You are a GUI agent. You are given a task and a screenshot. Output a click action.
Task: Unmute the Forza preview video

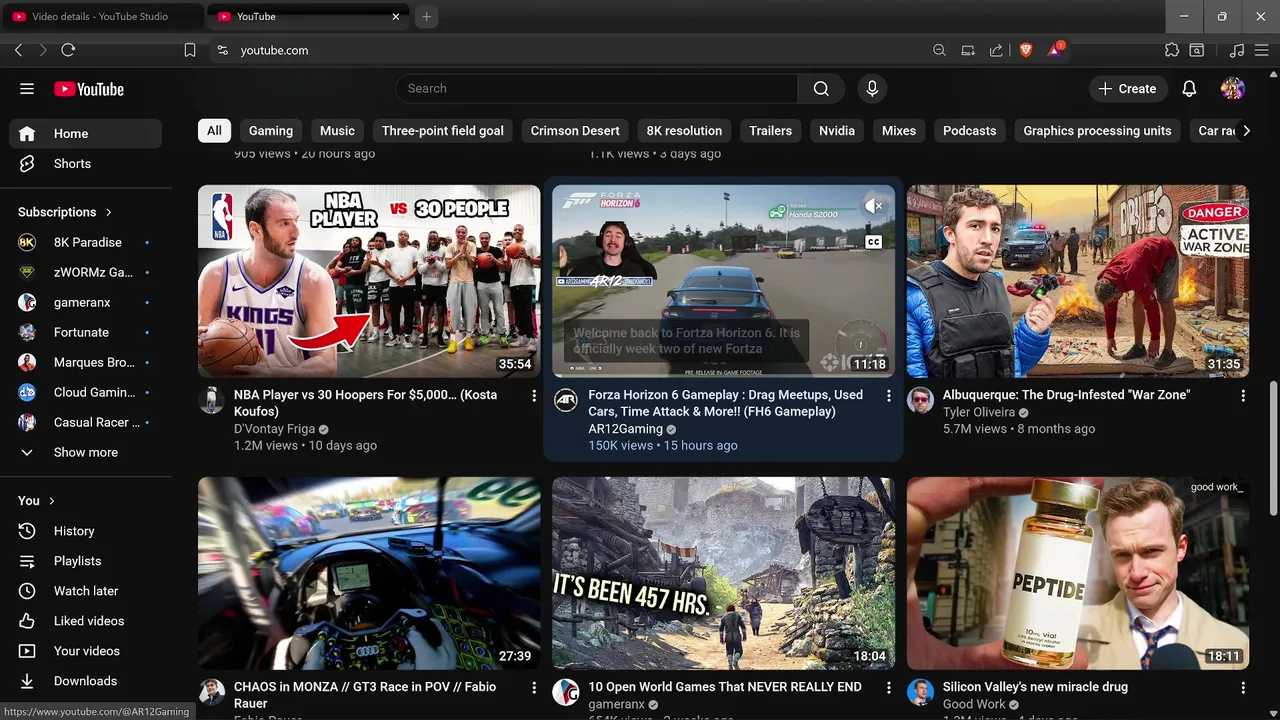873,206
